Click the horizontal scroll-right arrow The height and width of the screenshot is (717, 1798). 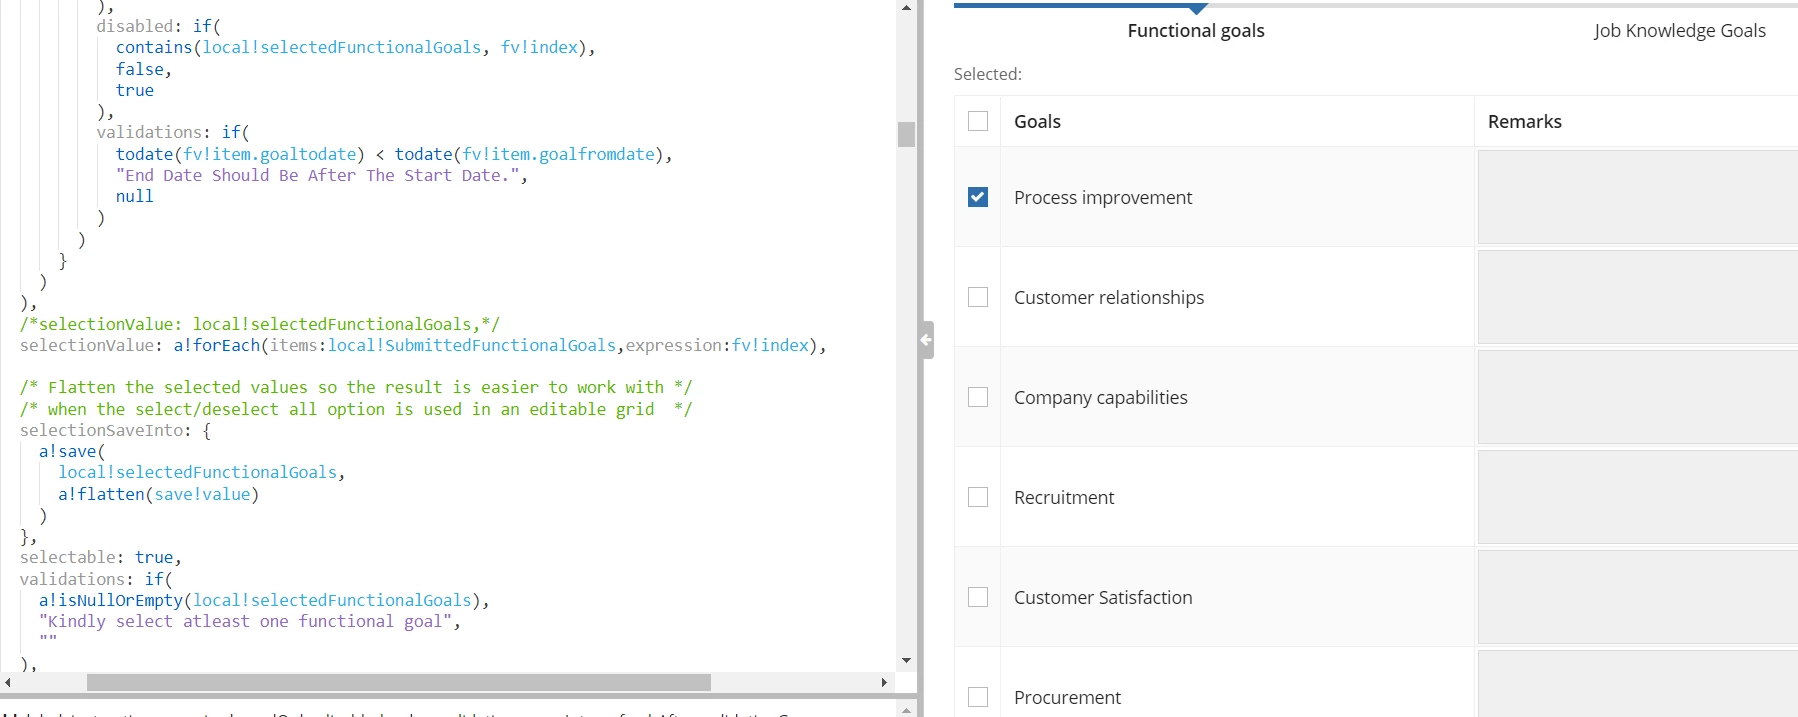[884, 682]
